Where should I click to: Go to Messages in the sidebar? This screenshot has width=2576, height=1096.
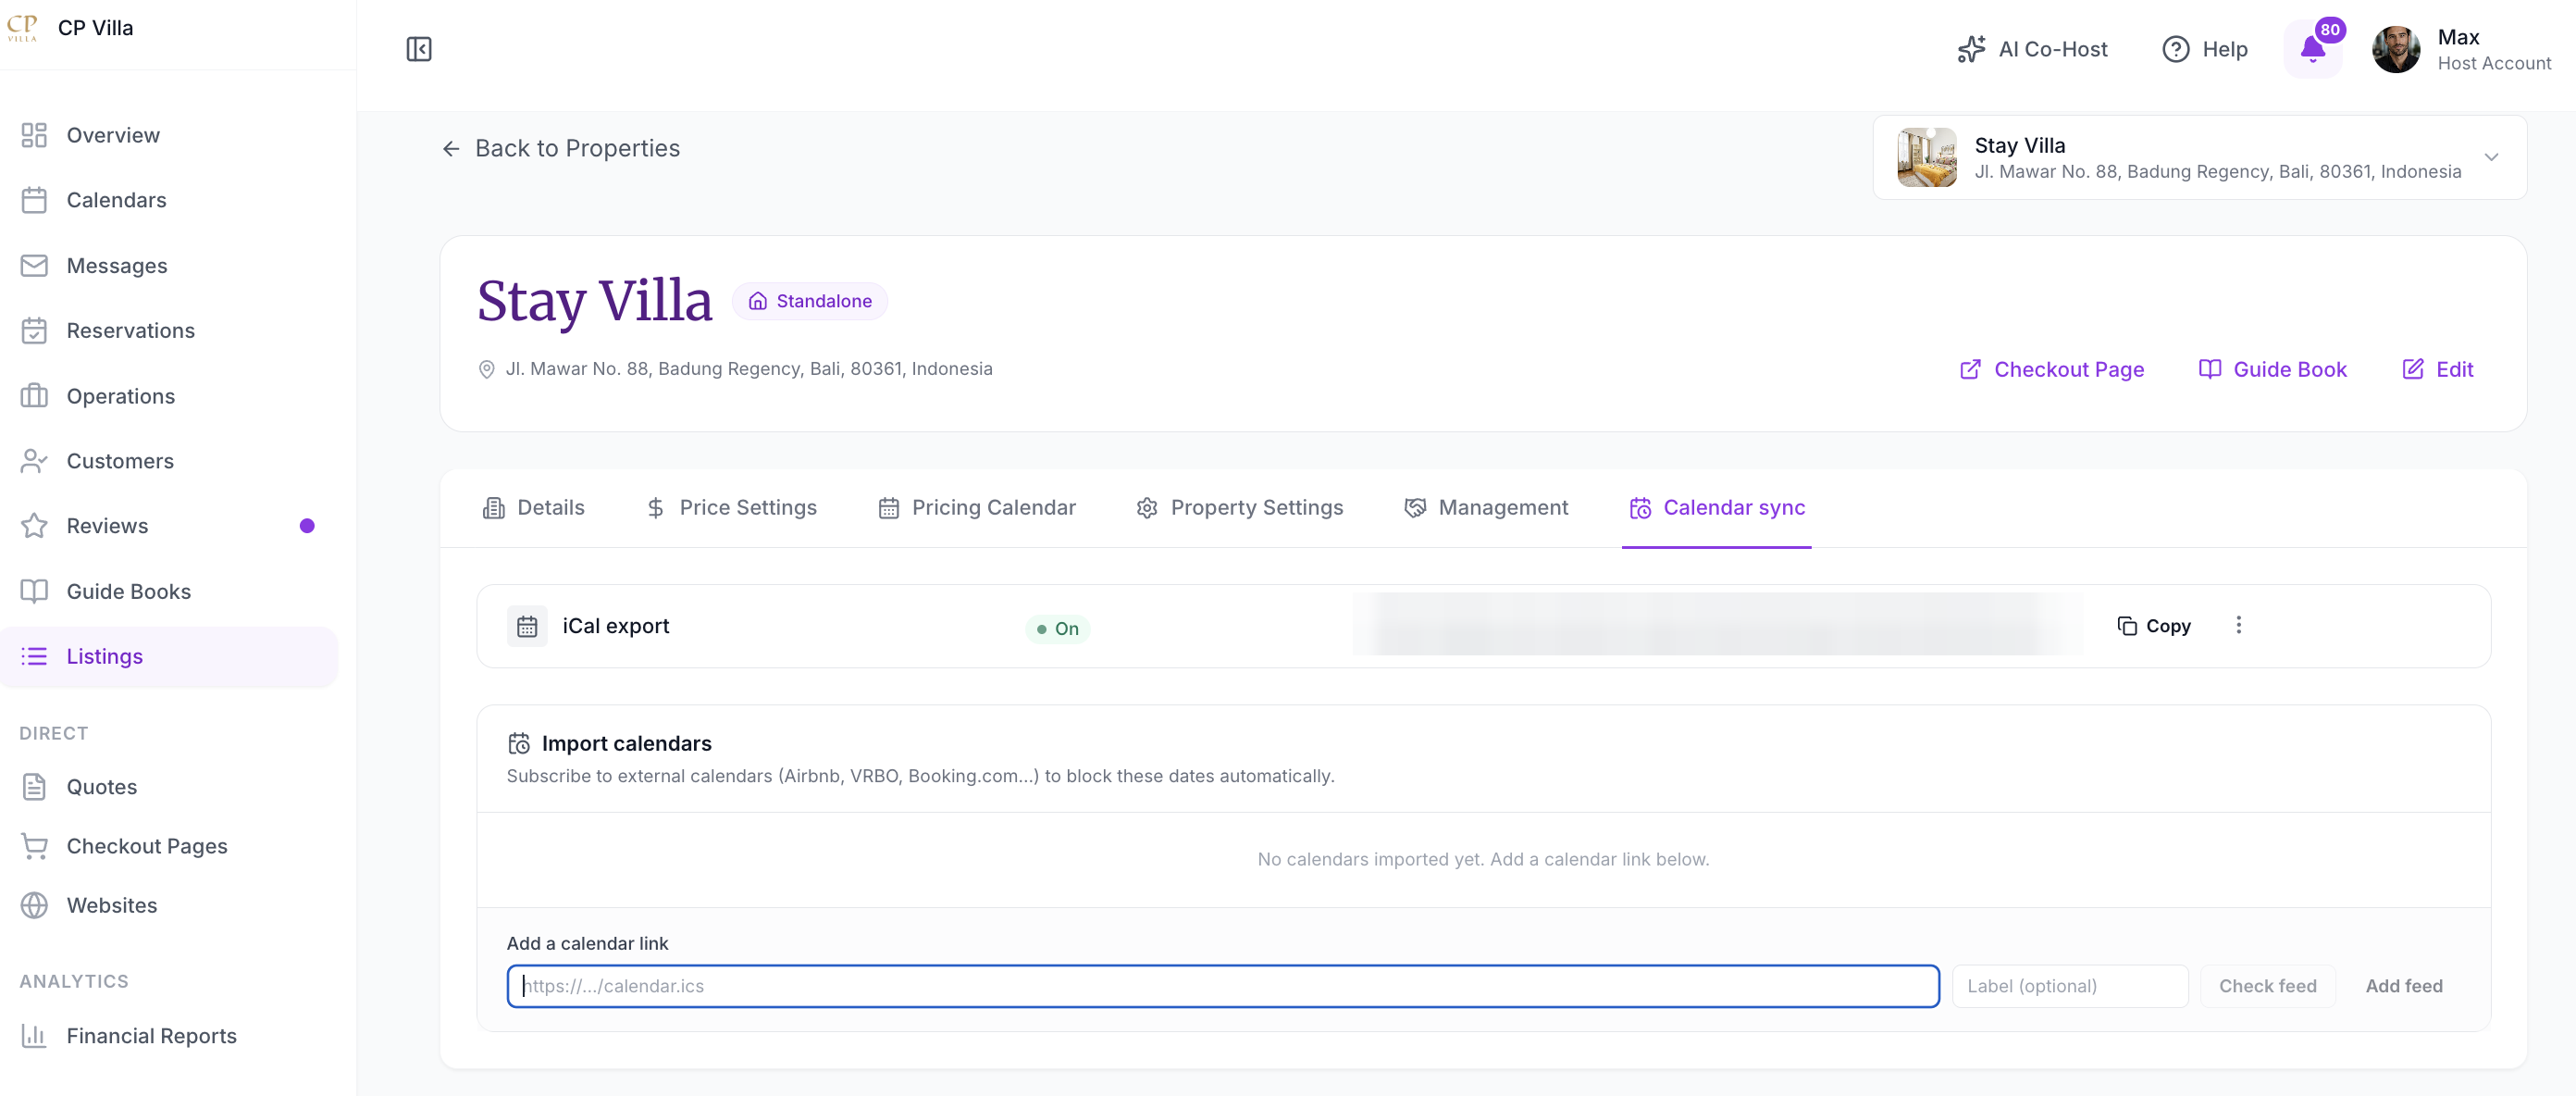pyautogui.click(x=170, y=265)
